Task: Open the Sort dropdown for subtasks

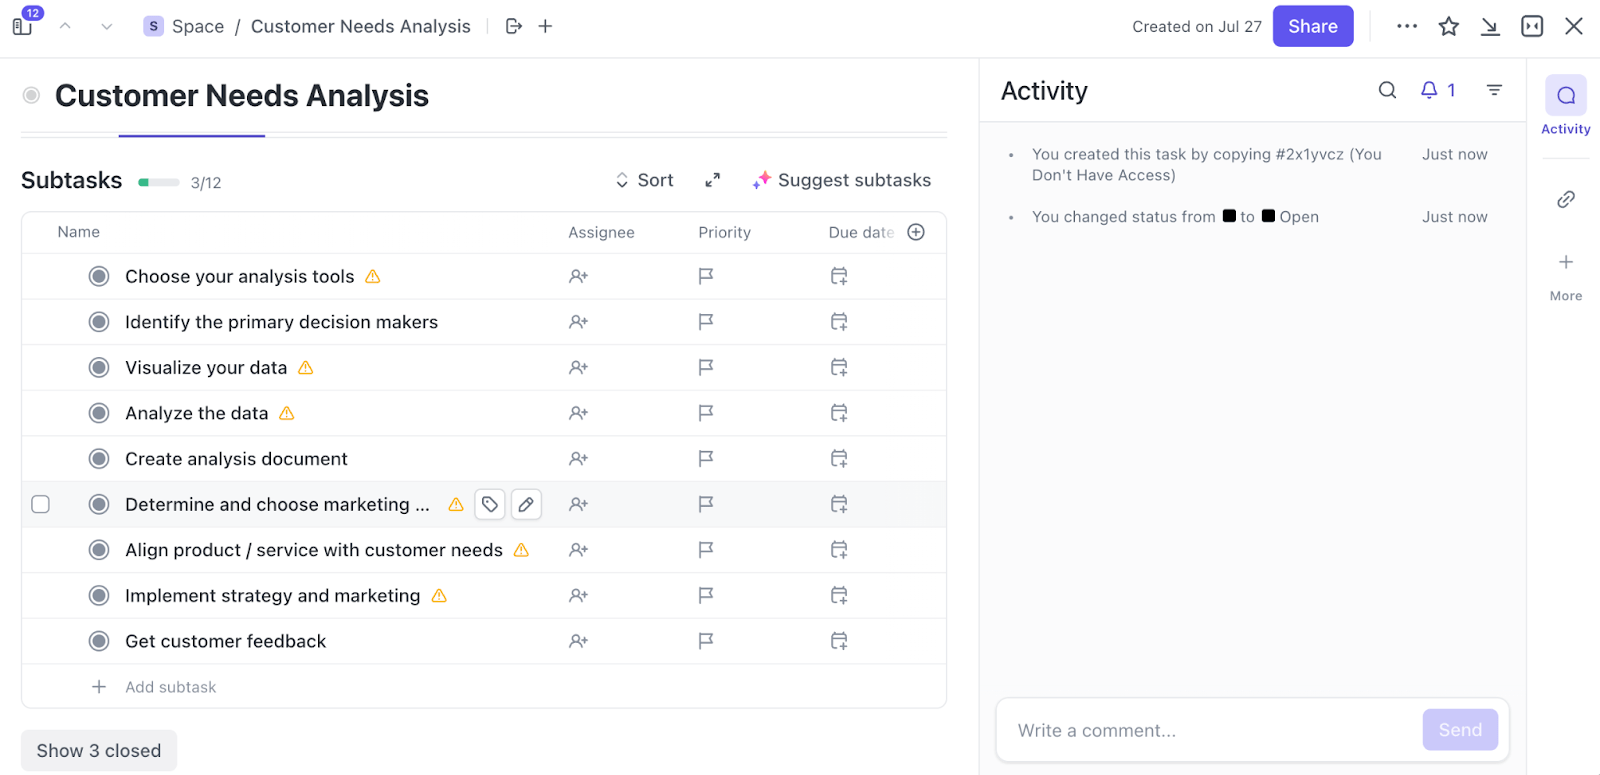Action: [x=644, y=180]
